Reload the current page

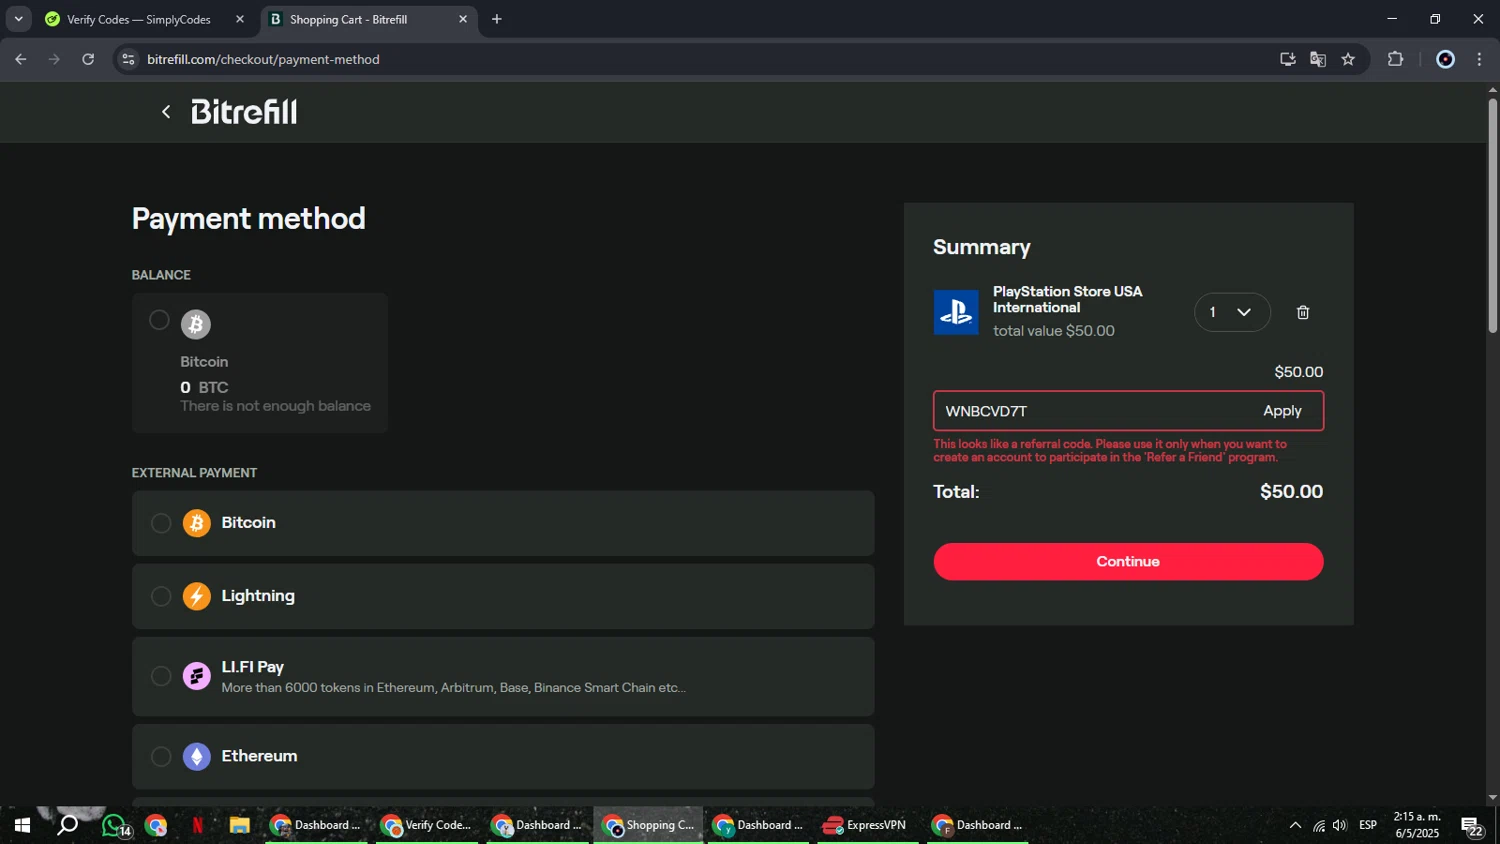click(x=88, y=59)
